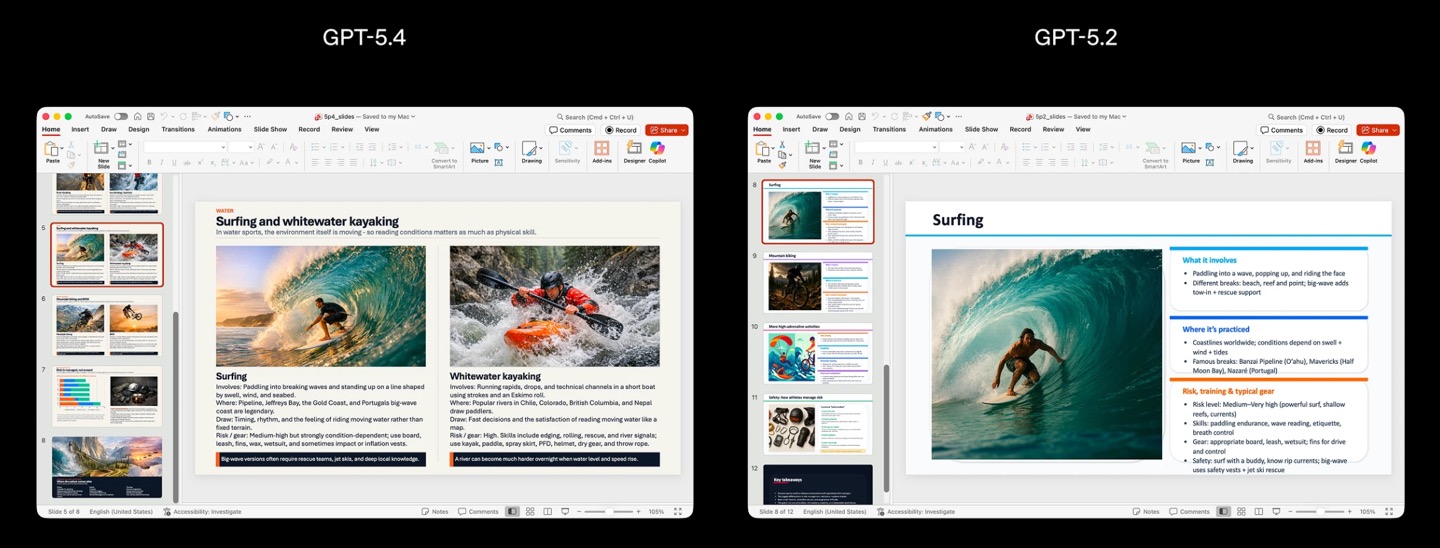Click zoom in plus in 5p2_slides status bar

(1349, 511)
